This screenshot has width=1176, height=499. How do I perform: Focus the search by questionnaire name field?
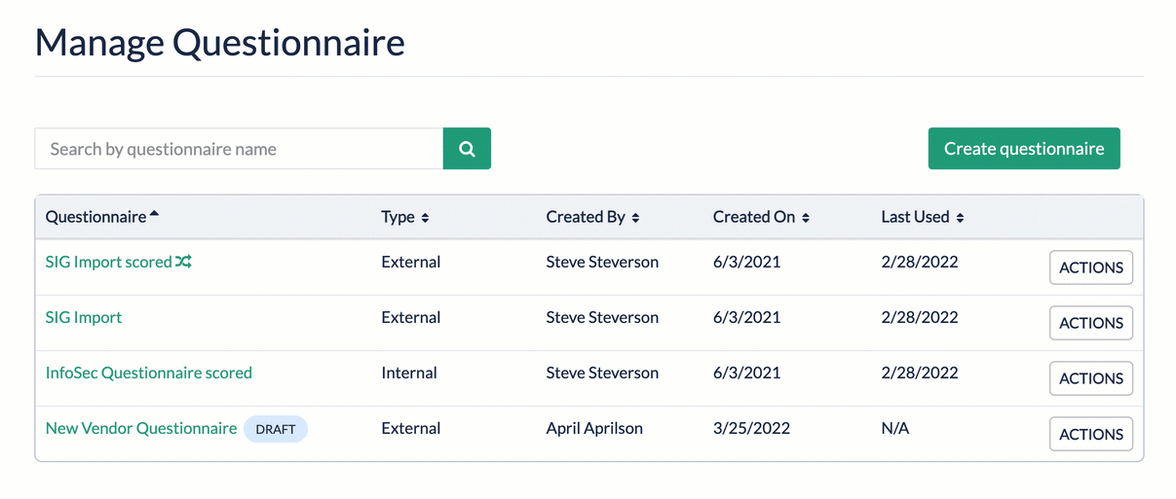coord(239,149)
